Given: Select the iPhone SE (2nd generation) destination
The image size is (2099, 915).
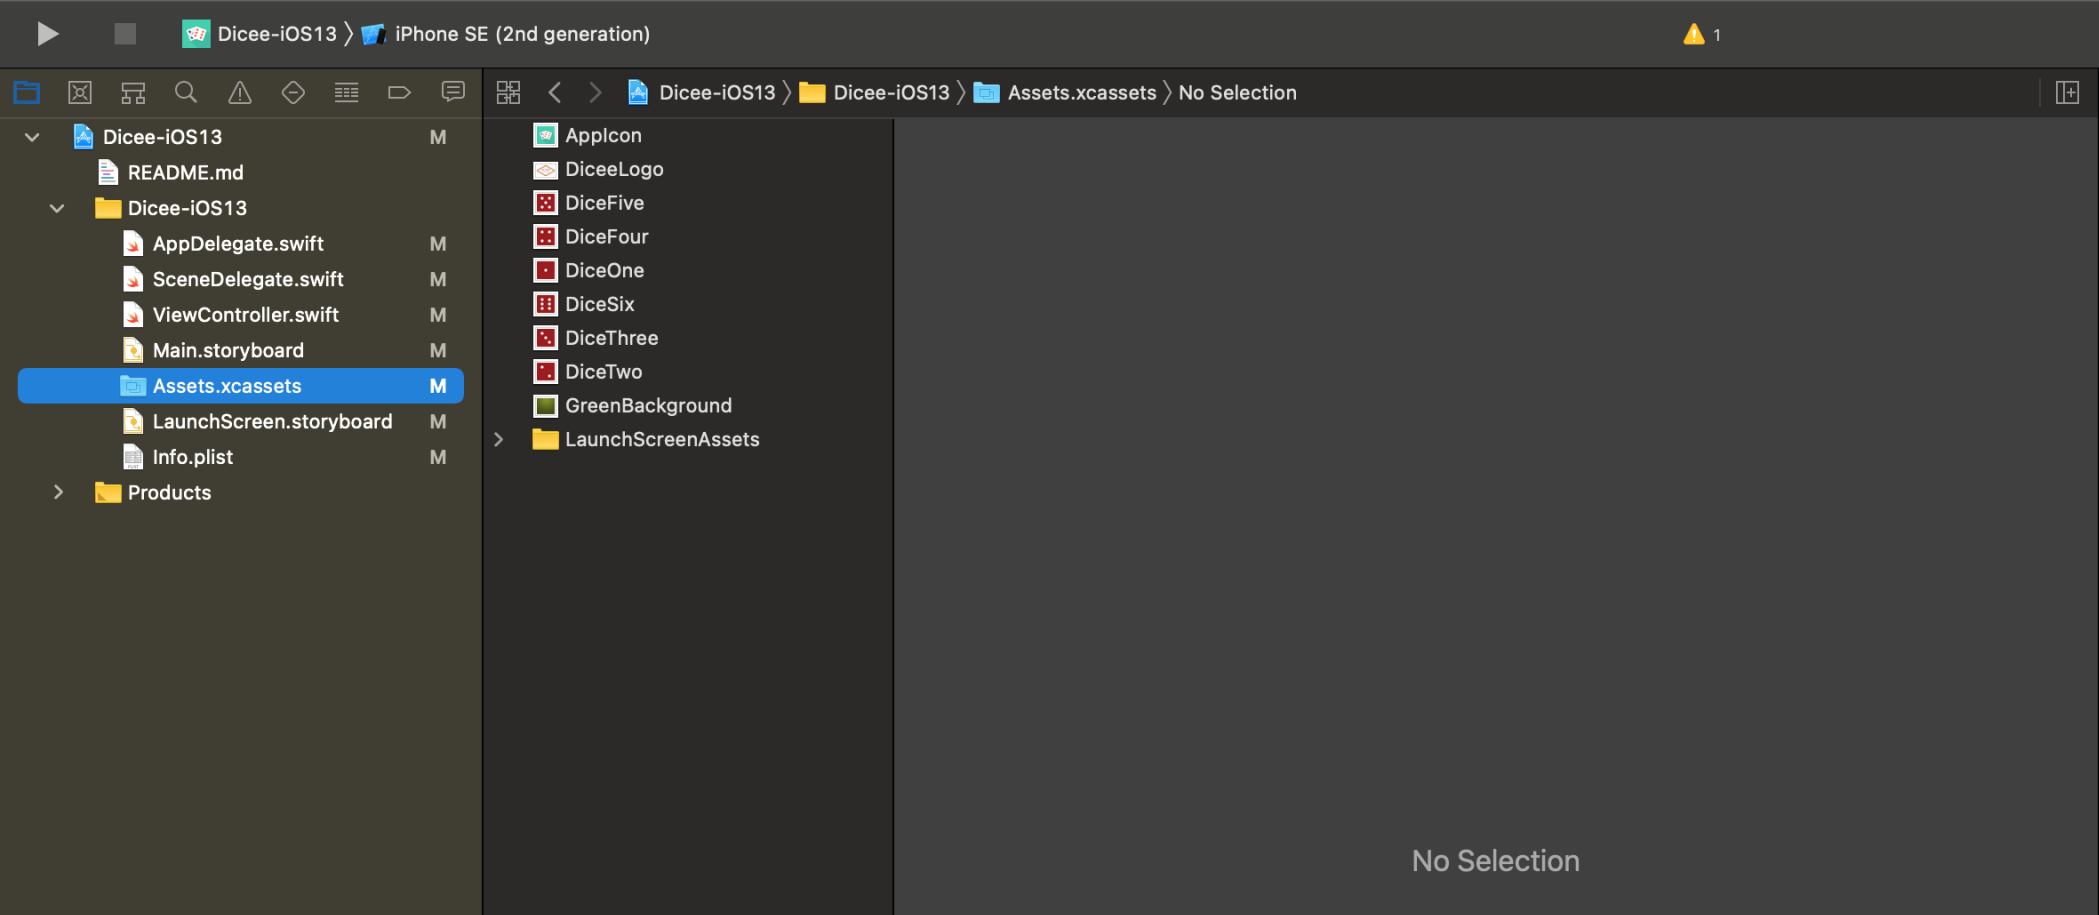Looking at the screenshot, I should (x=521, y=34).
